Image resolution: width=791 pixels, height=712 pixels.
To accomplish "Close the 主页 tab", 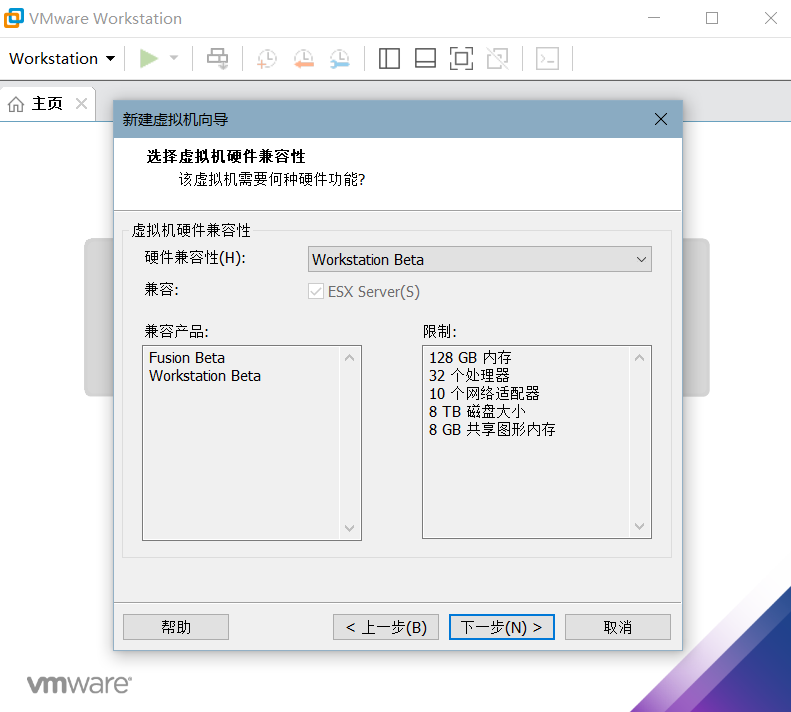I will coord(81,104).
